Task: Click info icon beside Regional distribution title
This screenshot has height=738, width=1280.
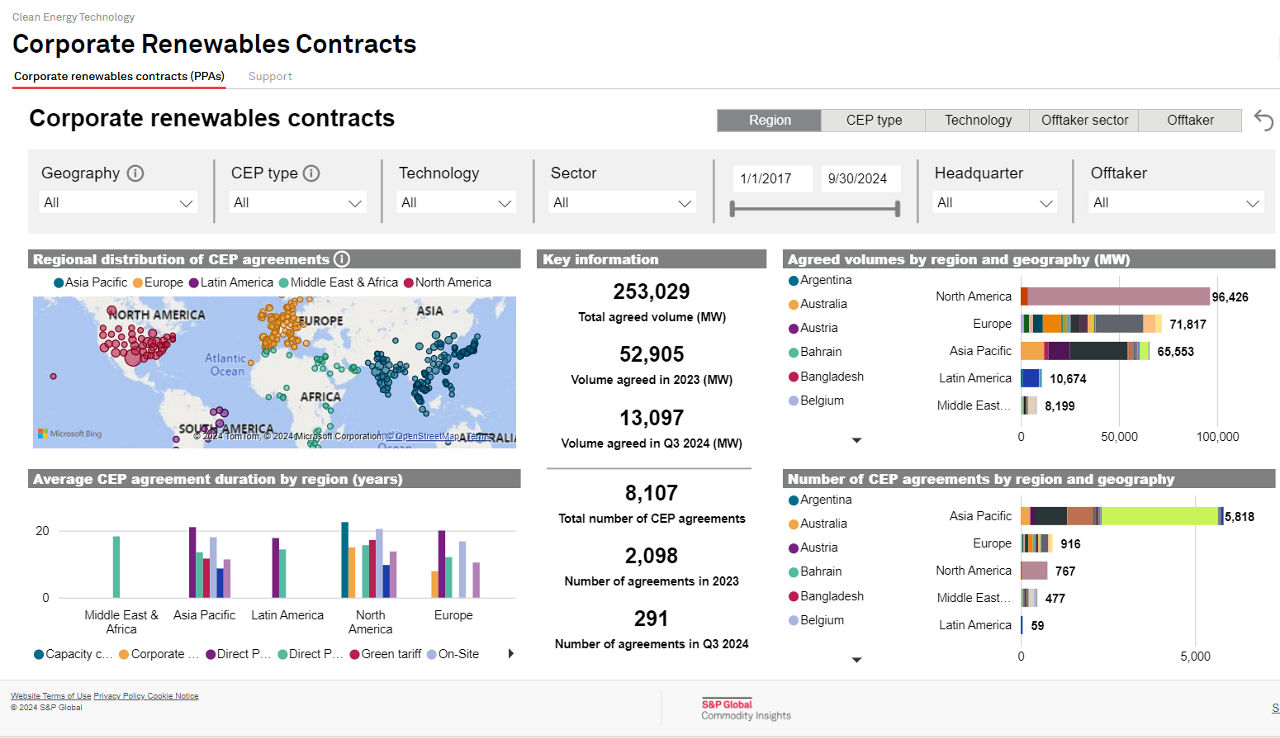Action: (x=342, y=259)
